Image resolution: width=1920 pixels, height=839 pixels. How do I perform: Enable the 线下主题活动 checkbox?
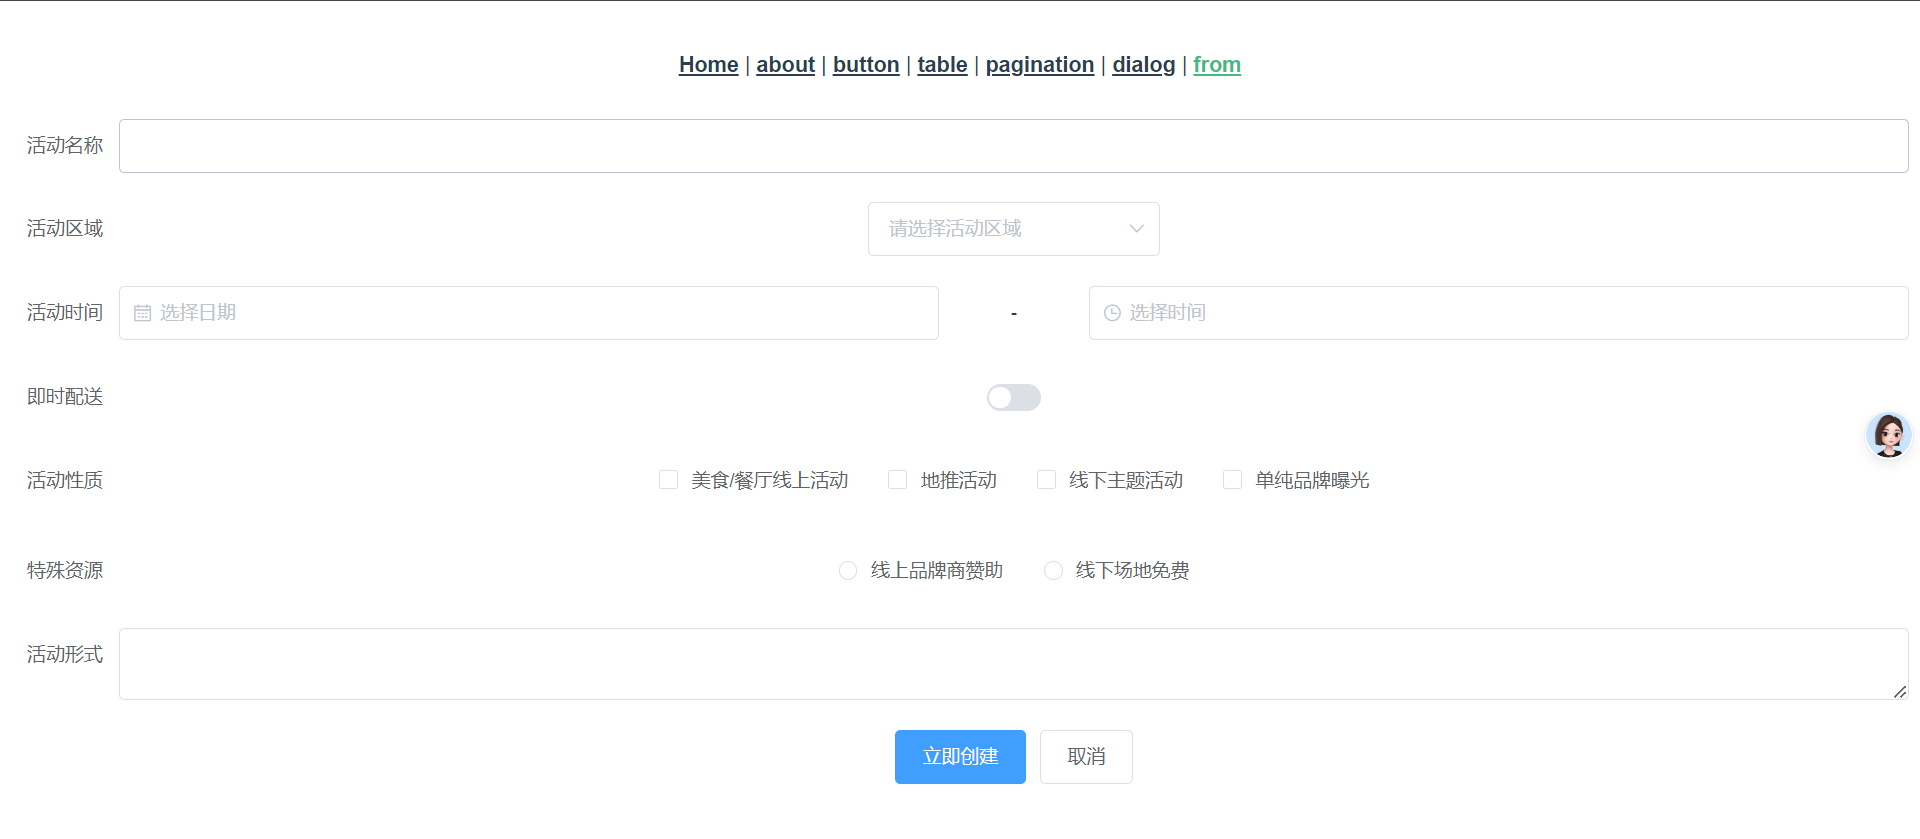1046,480
